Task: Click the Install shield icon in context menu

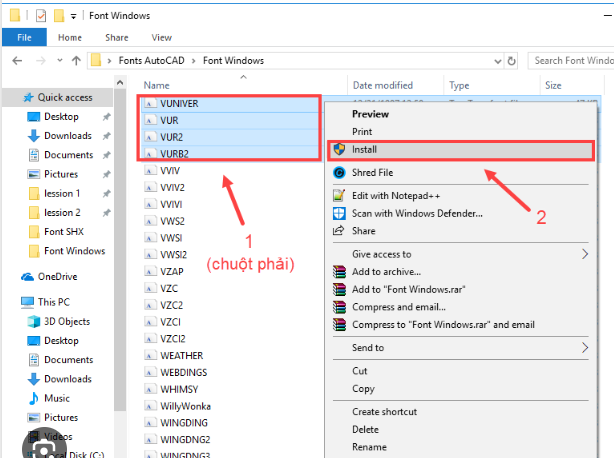Action: 338,150
